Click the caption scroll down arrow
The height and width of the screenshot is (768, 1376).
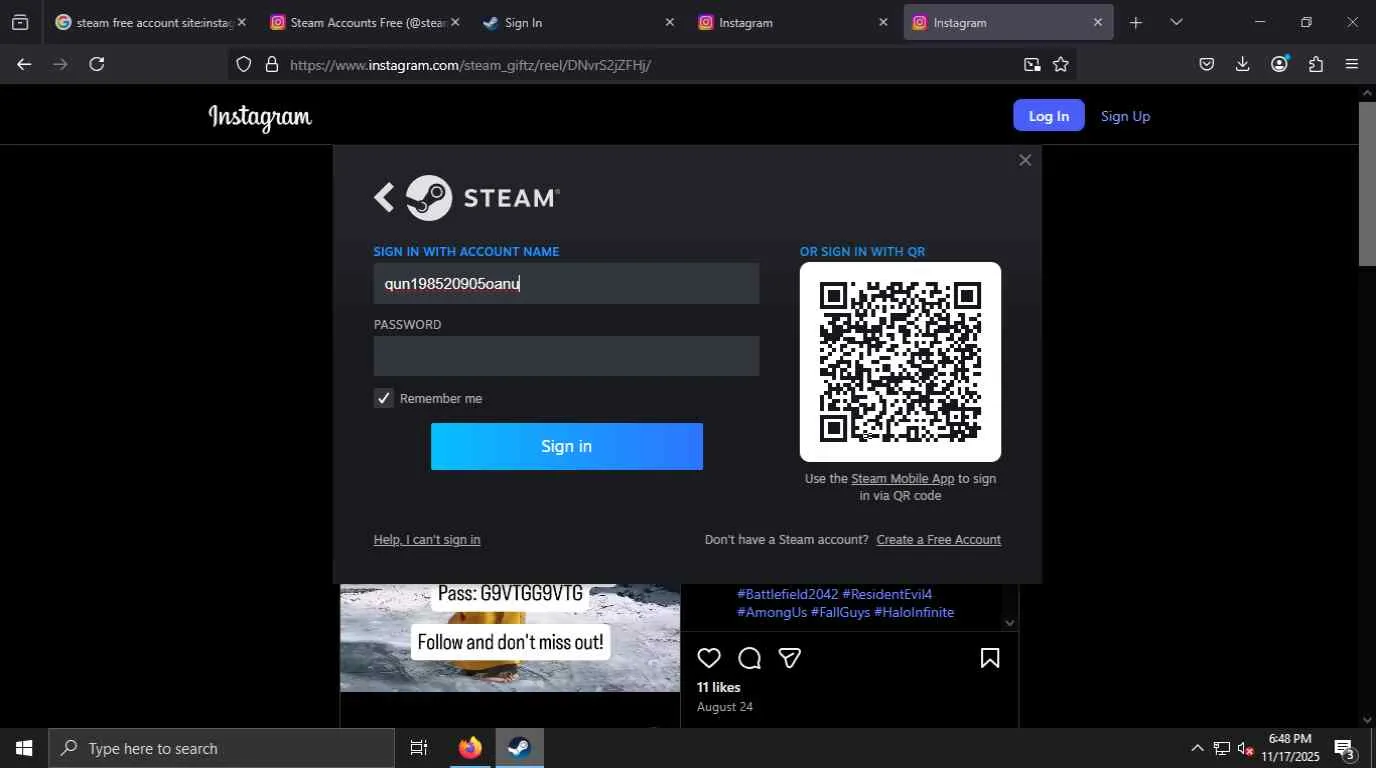[x=1009, y=623]
